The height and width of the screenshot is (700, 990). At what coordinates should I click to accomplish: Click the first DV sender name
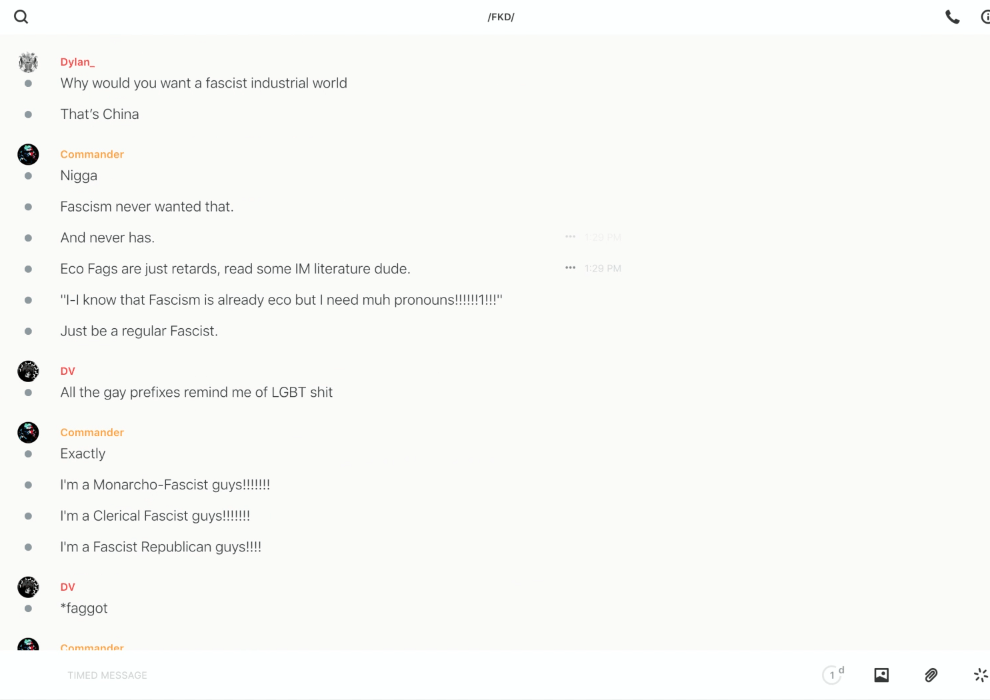(67, 371)
